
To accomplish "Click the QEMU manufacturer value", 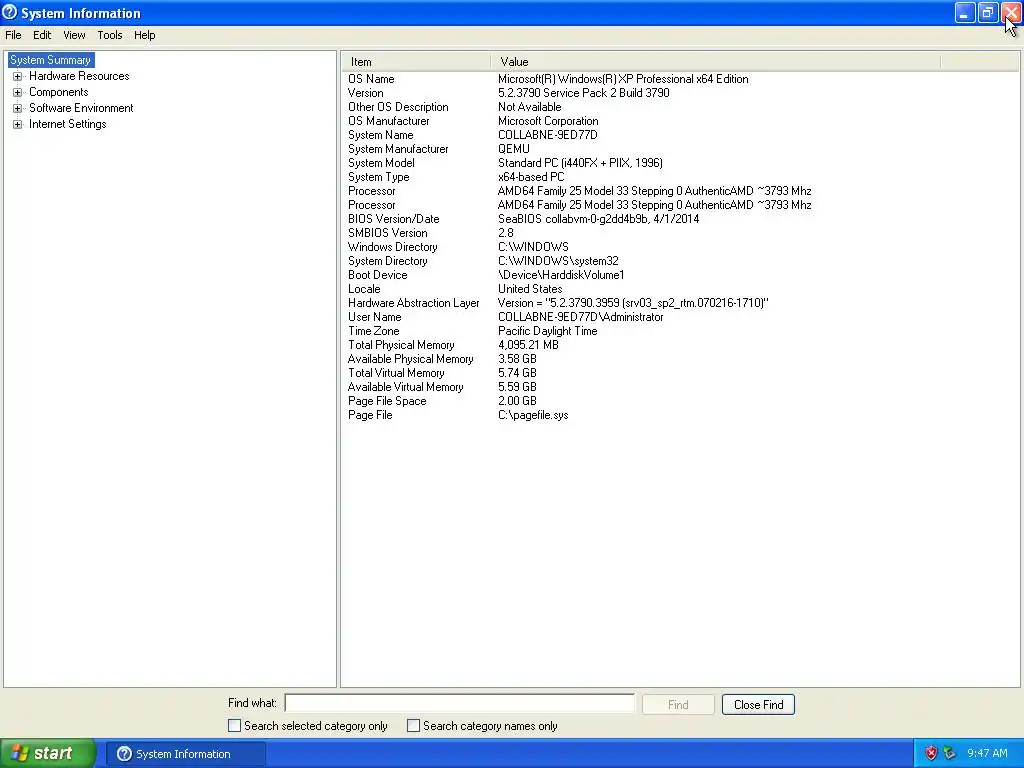I will click(514, 149).
